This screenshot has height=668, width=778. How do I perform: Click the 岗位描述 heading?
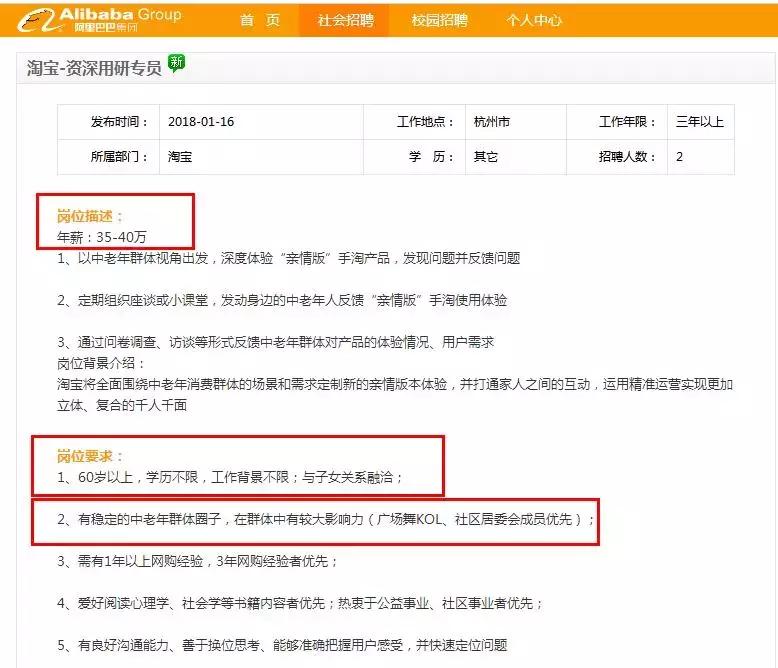point(89,216)
